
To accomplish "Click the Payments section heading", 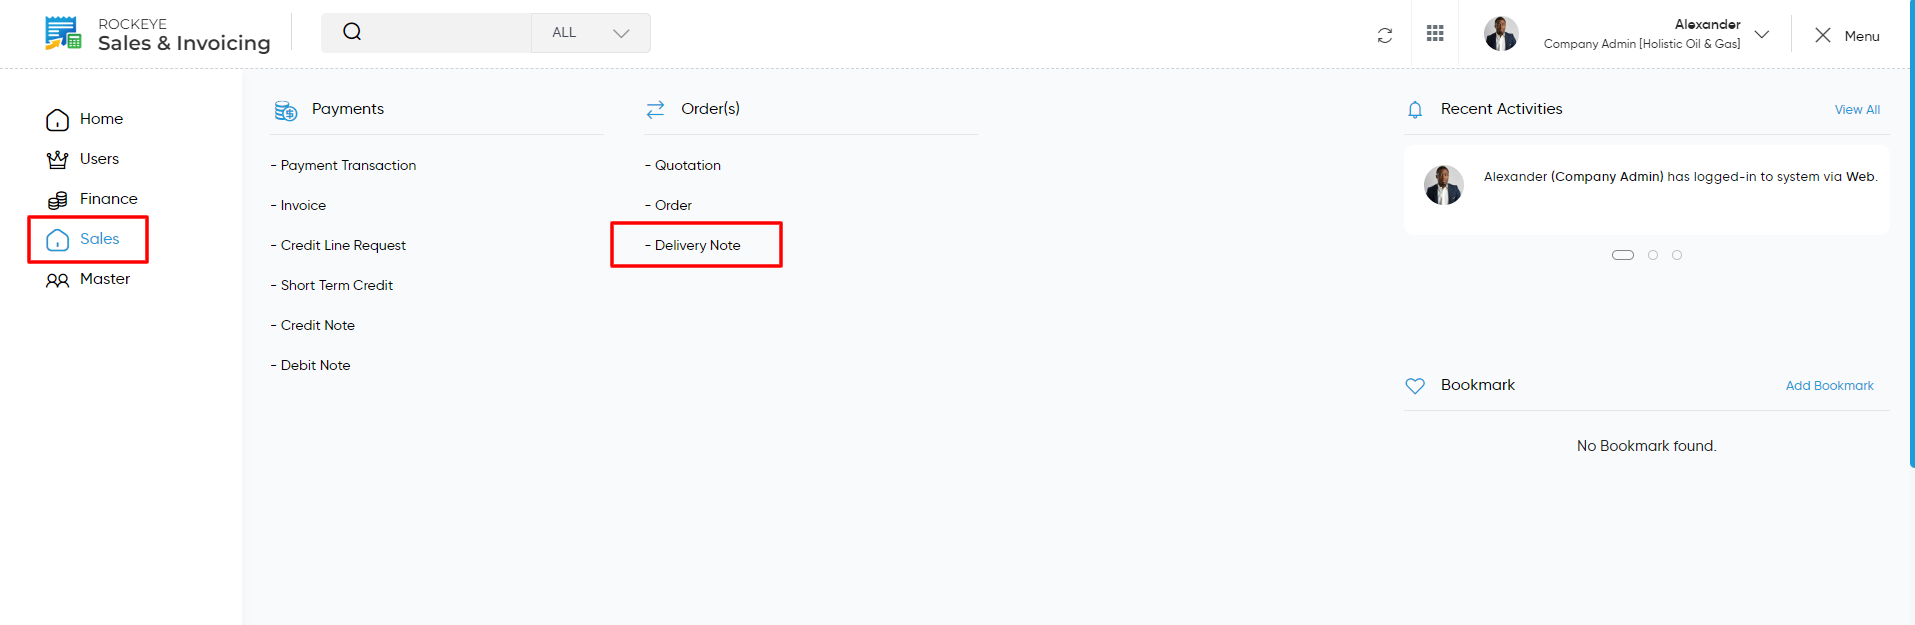I will coord(348,109).
